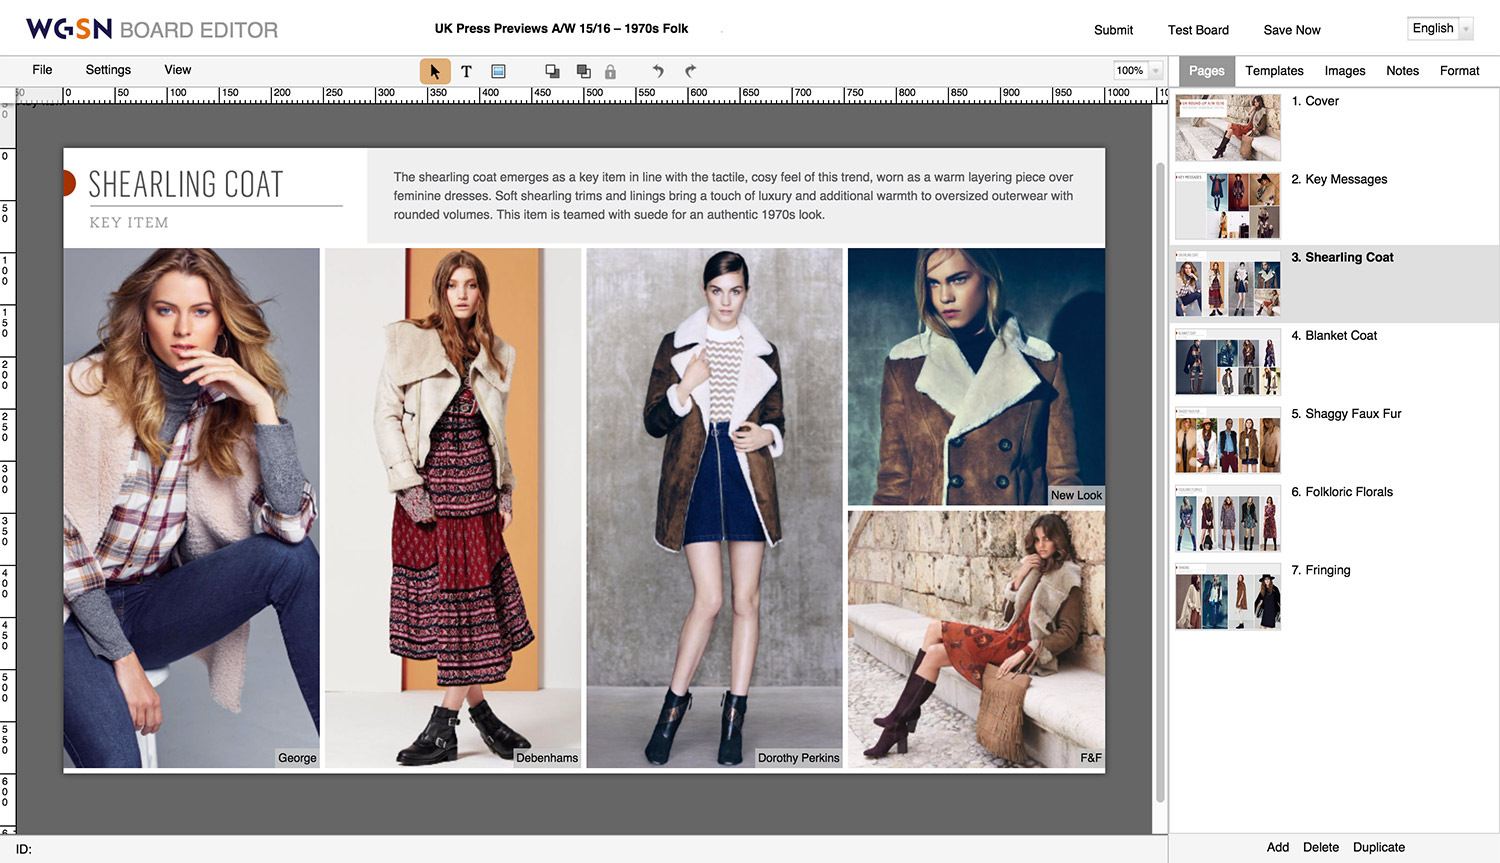Open the Settings menu
1500x863 pixels.
pyautogui.click(x=108, y=70)
